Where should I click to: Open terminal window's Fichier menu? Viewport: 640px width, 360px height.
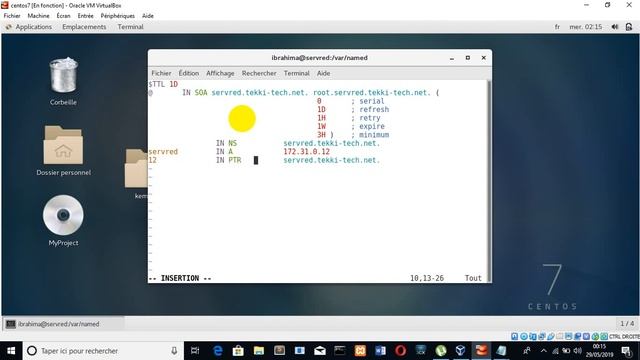161,73
